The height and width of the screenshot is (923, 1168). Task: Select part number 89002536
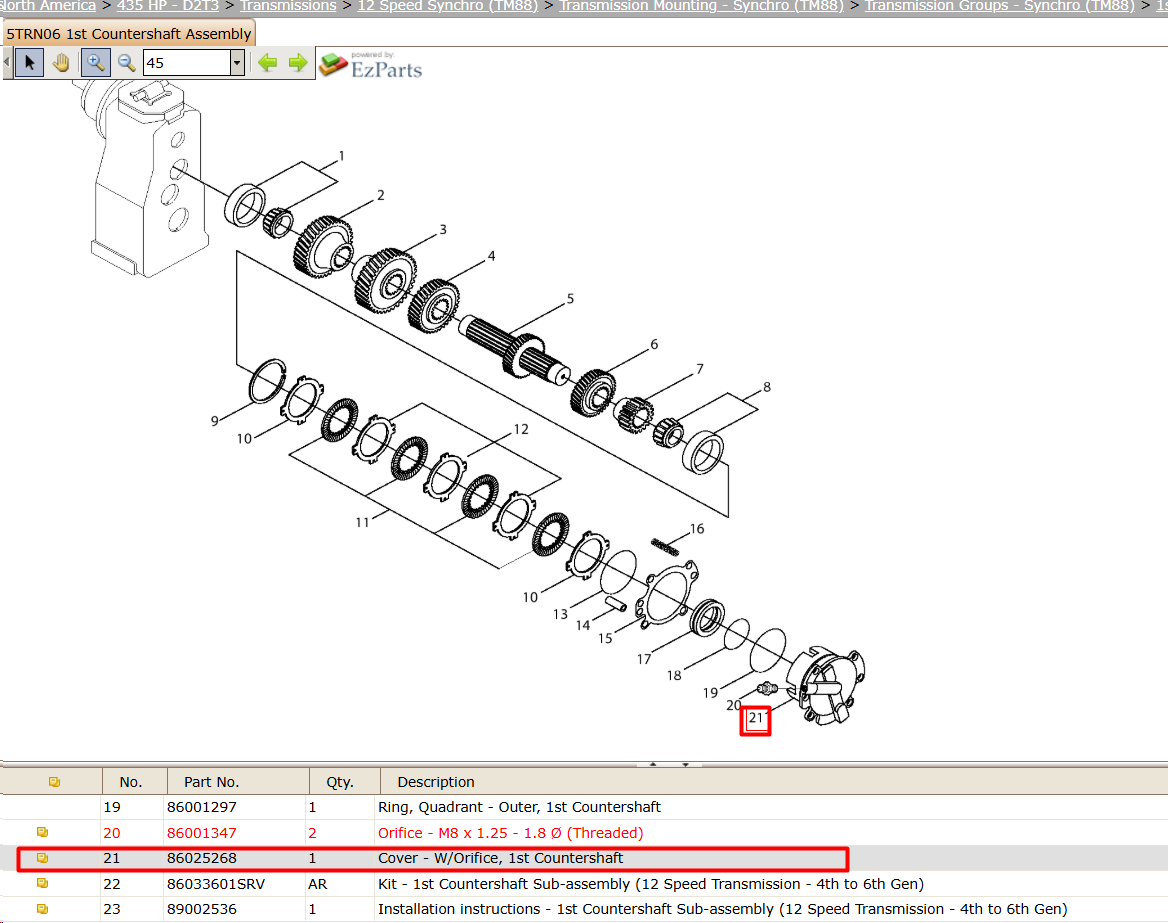pos(202,910)
